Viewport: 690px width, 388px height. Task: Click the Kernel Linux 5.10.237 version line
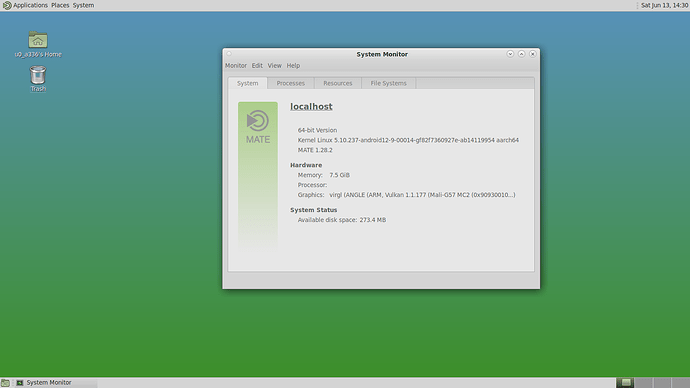point(408,140)
